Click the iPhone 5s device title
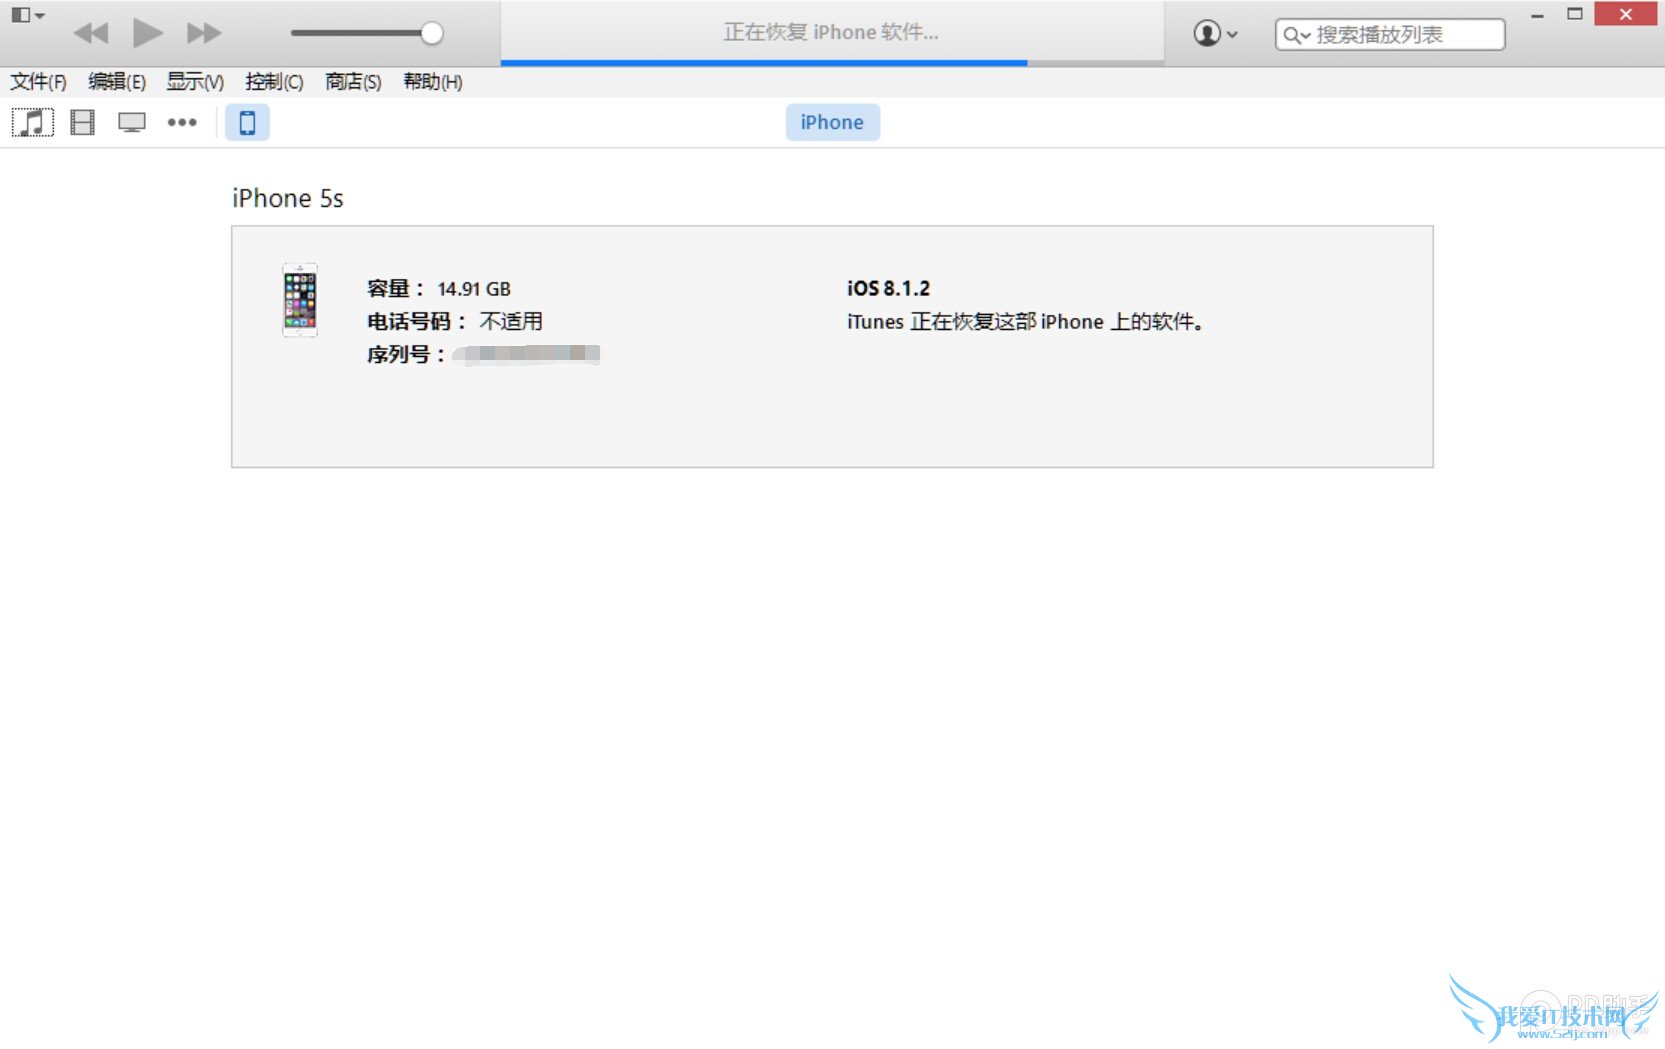 [x=288, y=198]
